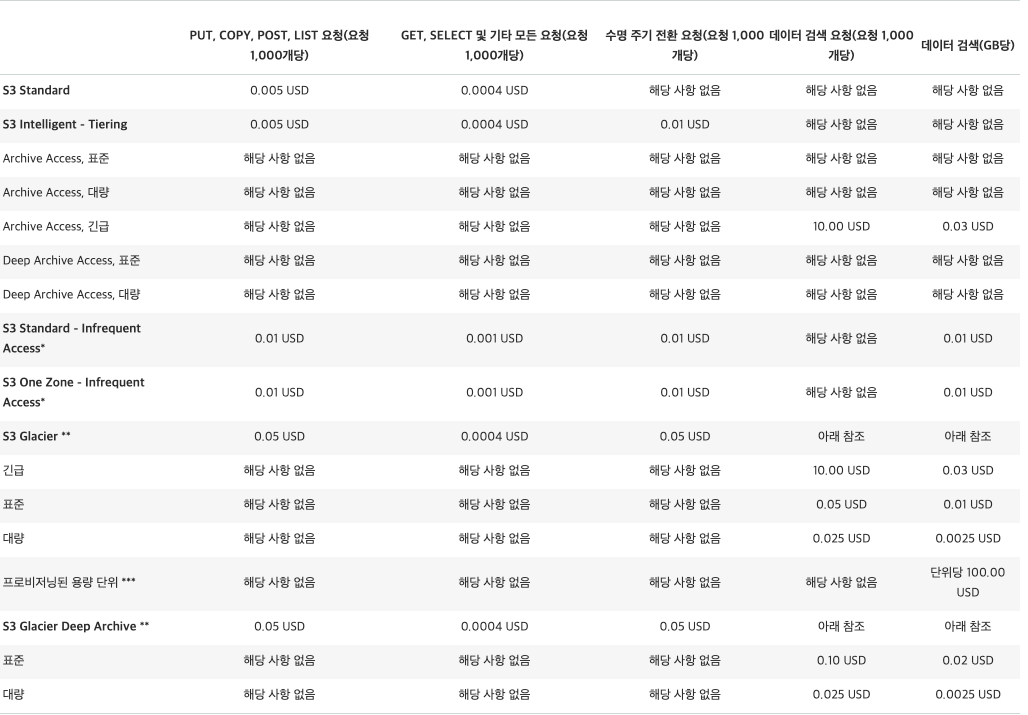1028x715 pixels.
Task: Select the S3 Intelligent - Tiering row label
Action: click(x=65, y=125)
